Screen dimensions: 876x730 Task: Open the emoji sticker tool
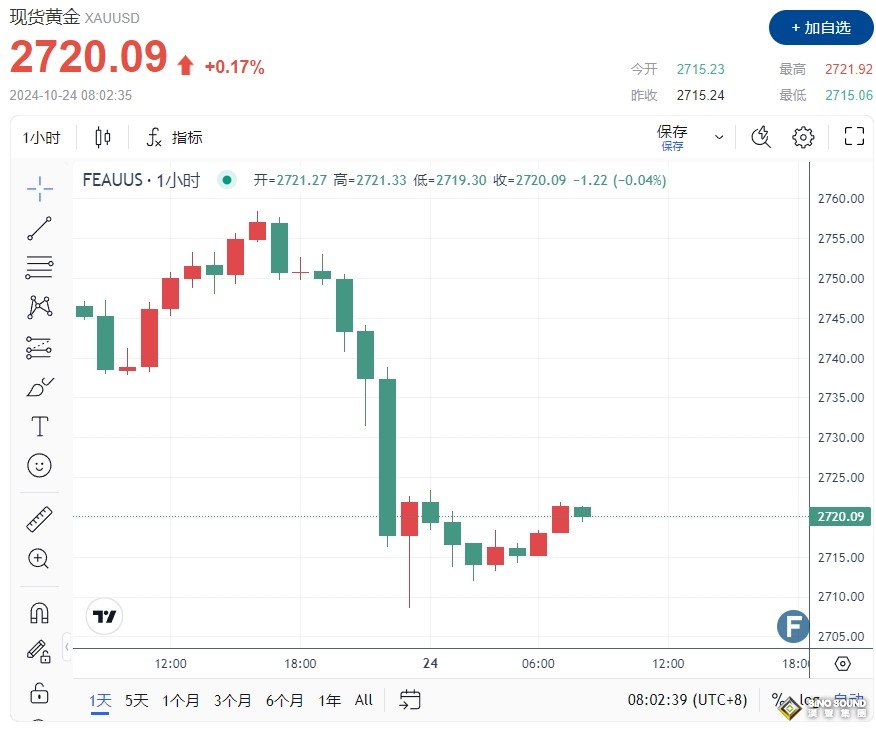point(38,465)
